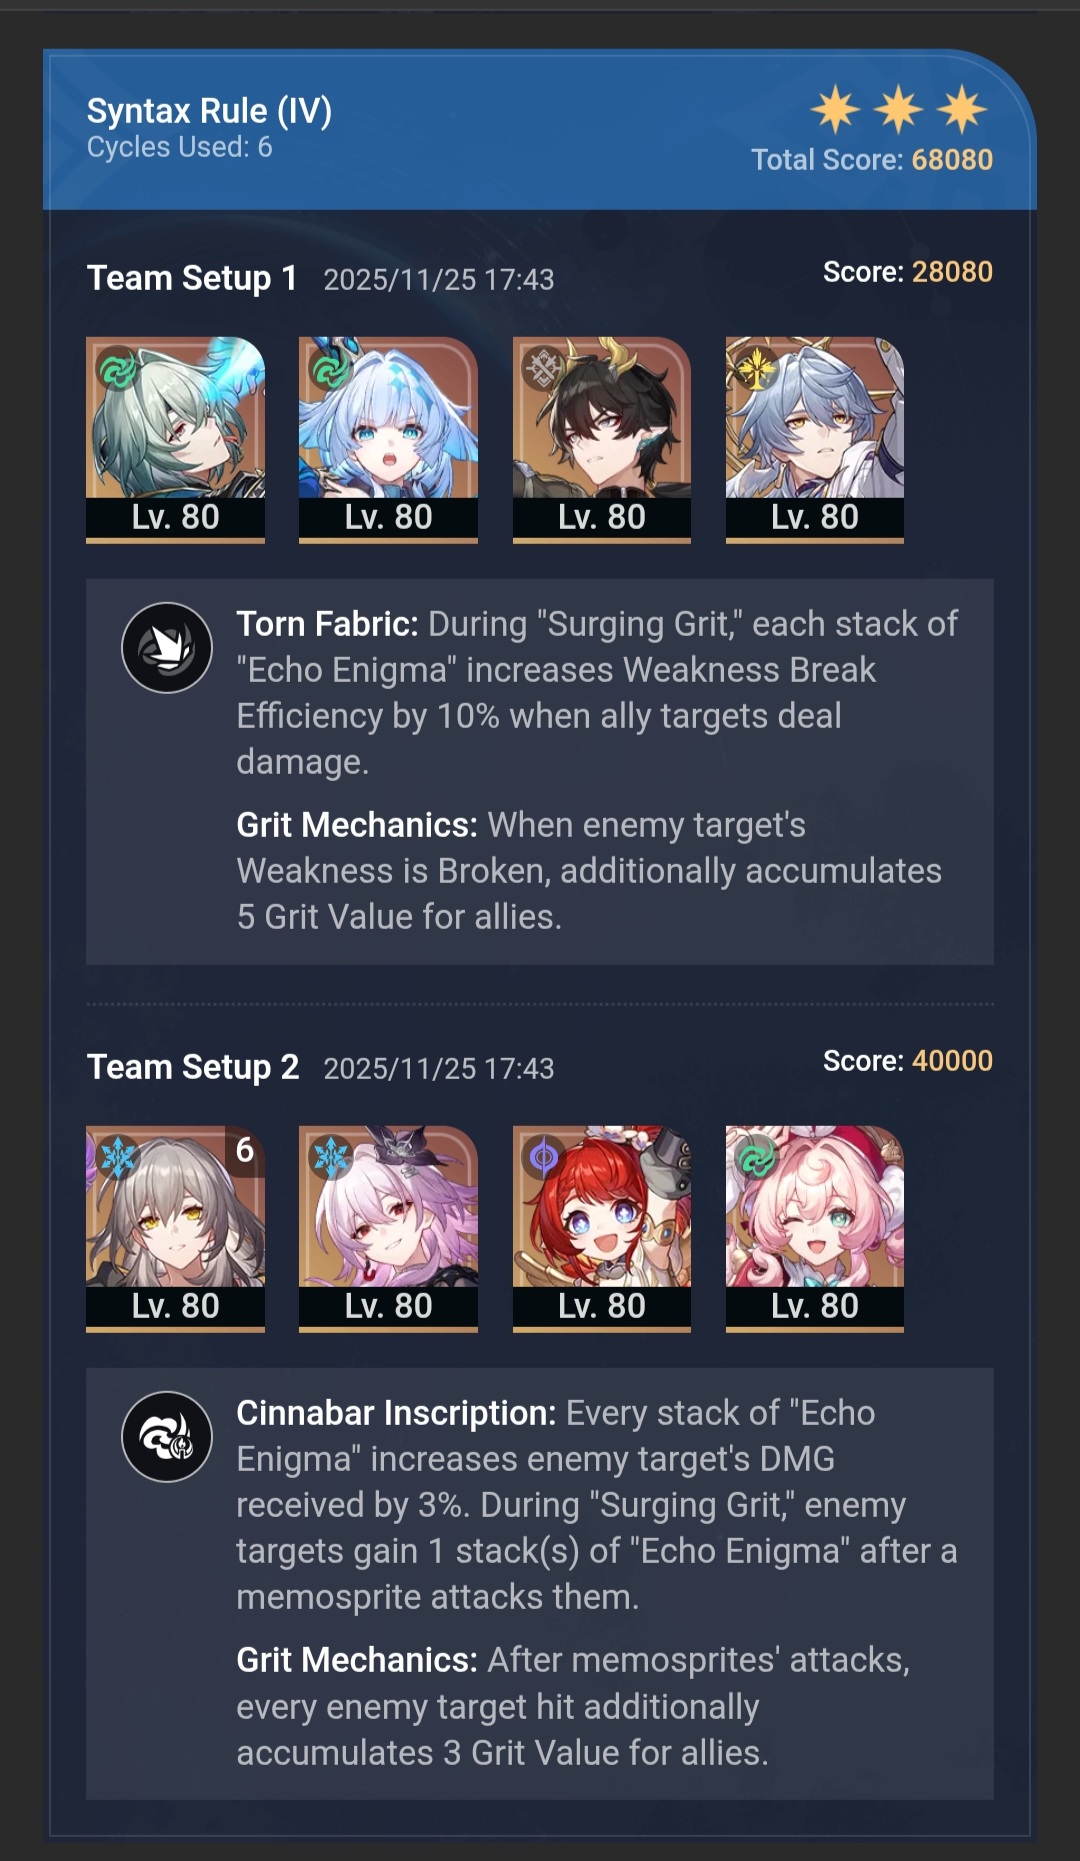Click the Syntax Rule (IV) title
Image resolution: width=1080 pixels, height=1861 pixels.
point(209,111)
